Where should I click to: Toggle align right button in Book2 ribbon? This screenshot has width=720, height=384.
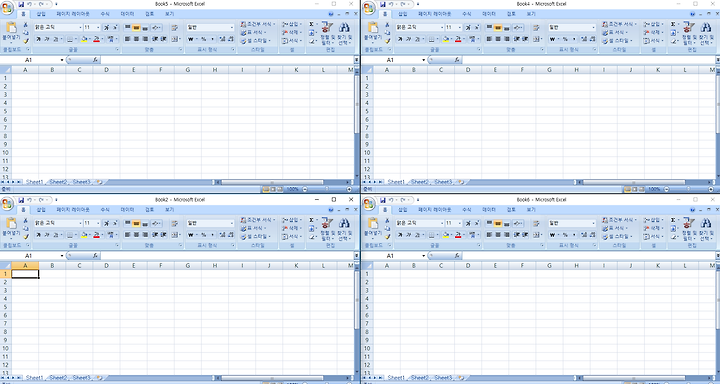145,235
